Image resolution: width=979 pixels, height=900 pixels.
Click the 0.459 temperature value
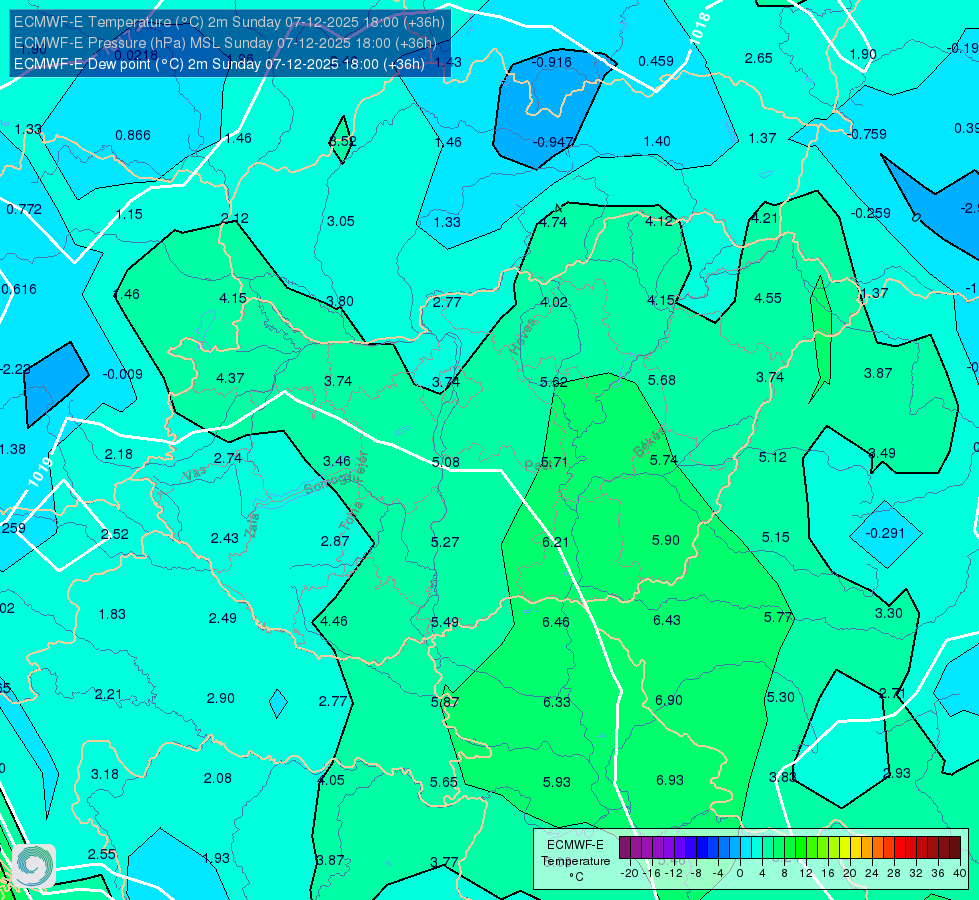[656, 61]
